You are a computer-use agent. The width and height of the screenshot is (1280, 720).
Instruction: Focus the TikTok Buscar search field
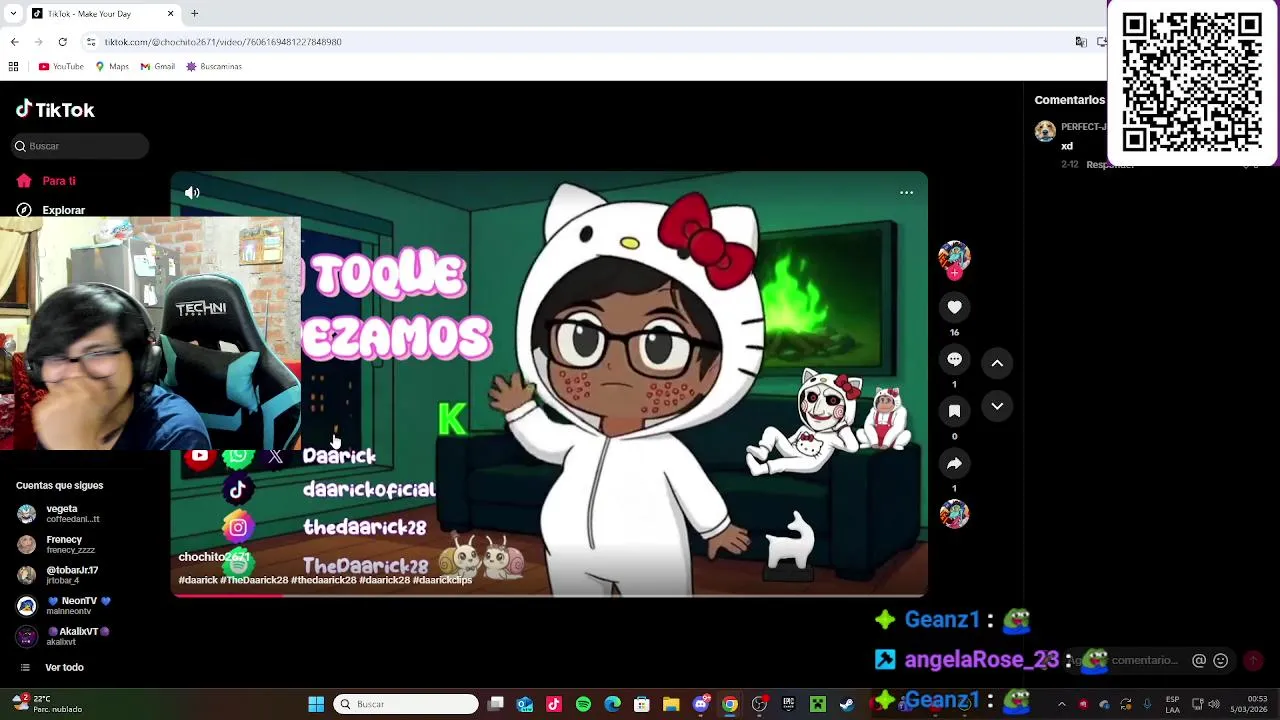coord(81,146)
